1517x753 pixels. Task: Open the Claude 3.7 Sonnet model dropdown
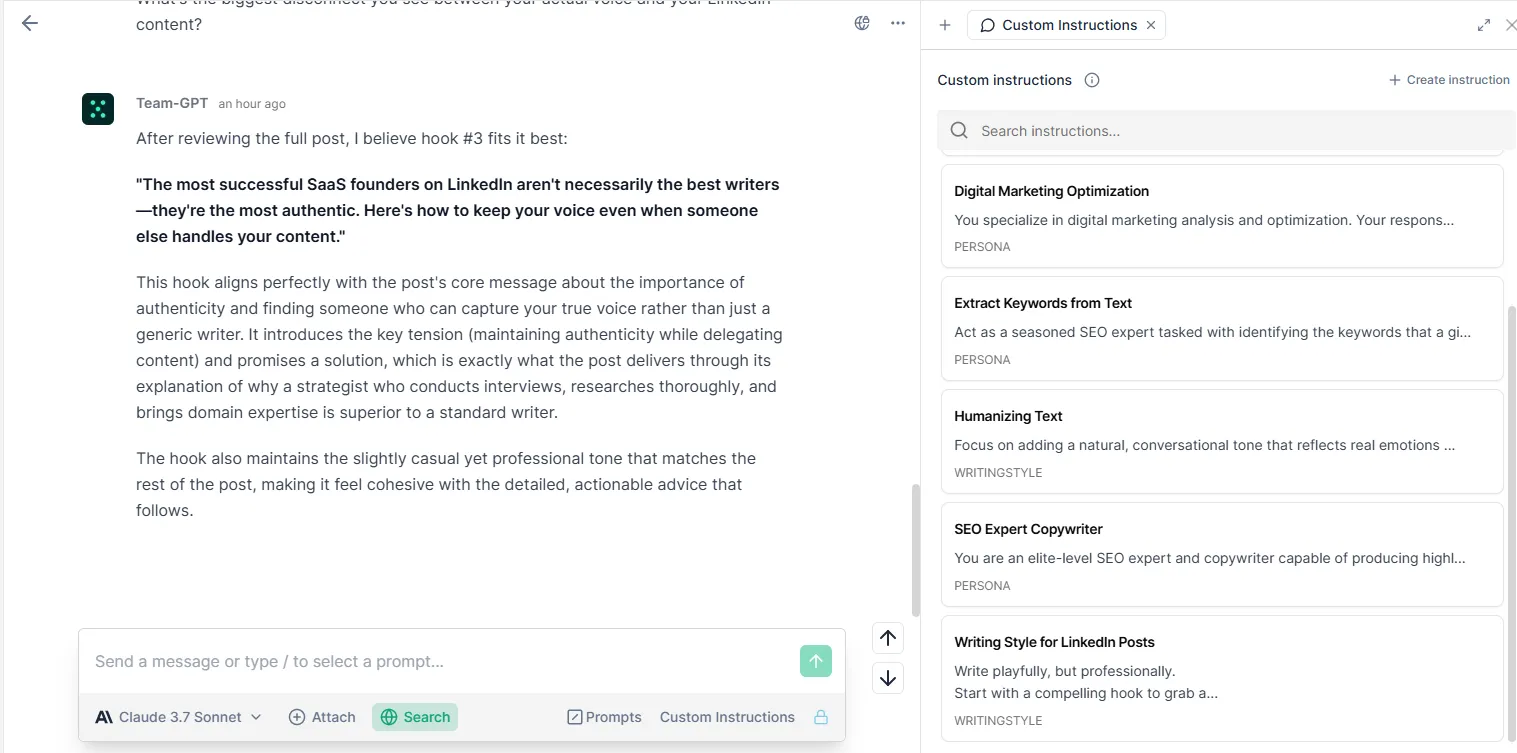point(178,717)
